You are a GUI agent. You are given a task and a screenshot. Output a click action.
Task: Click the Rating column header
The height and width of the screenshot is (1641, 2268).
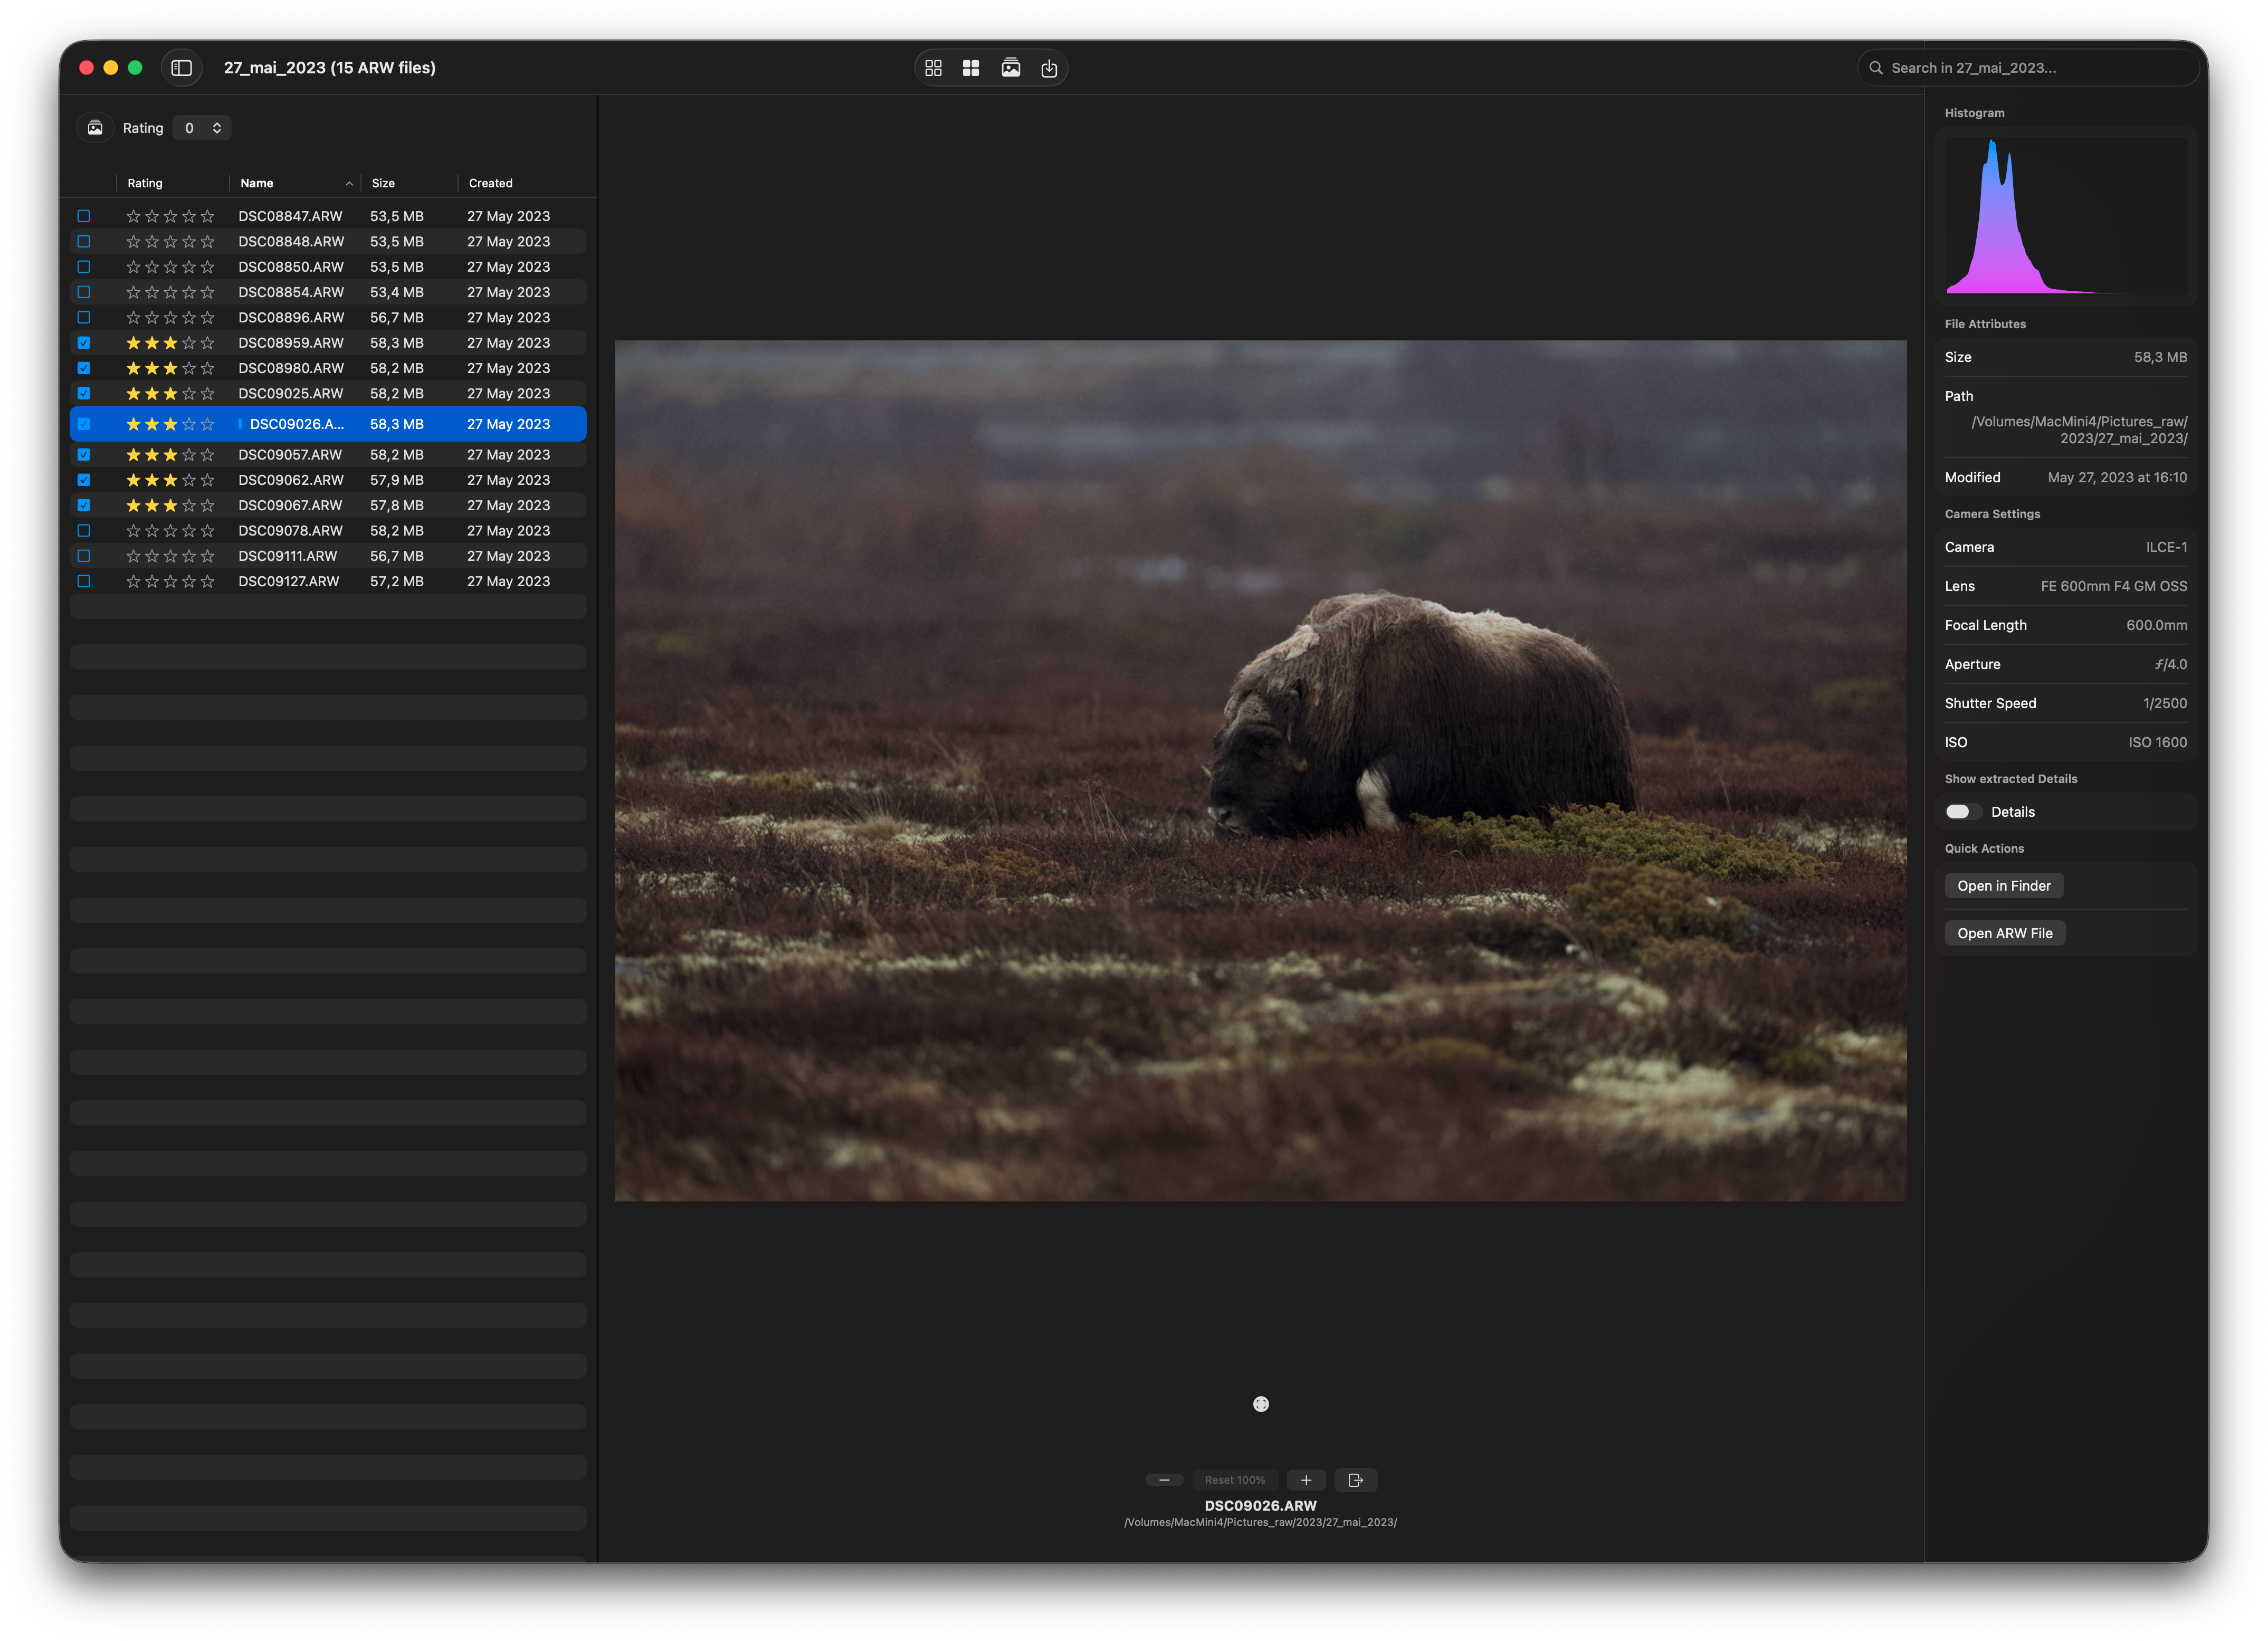point(144,183)
